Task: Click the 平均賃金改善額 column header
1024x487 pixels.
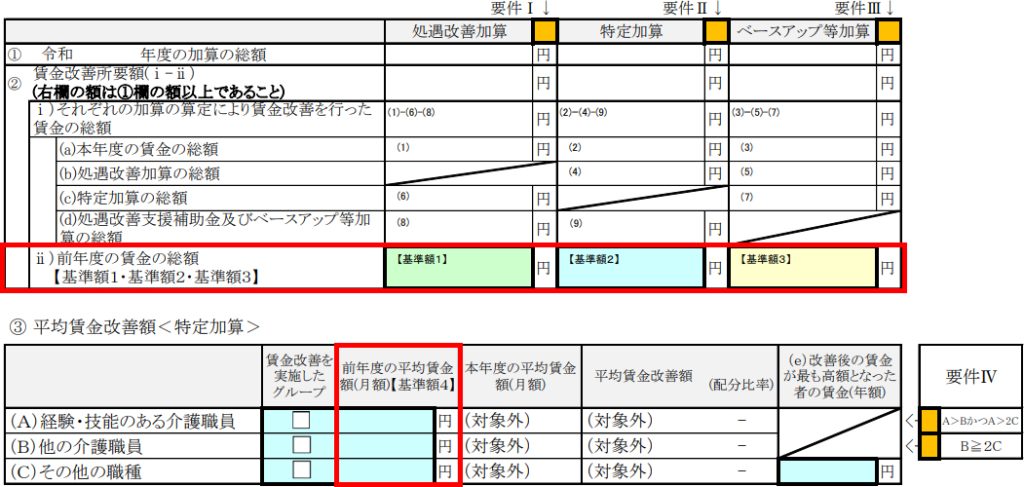Action: tap(644, 378)
